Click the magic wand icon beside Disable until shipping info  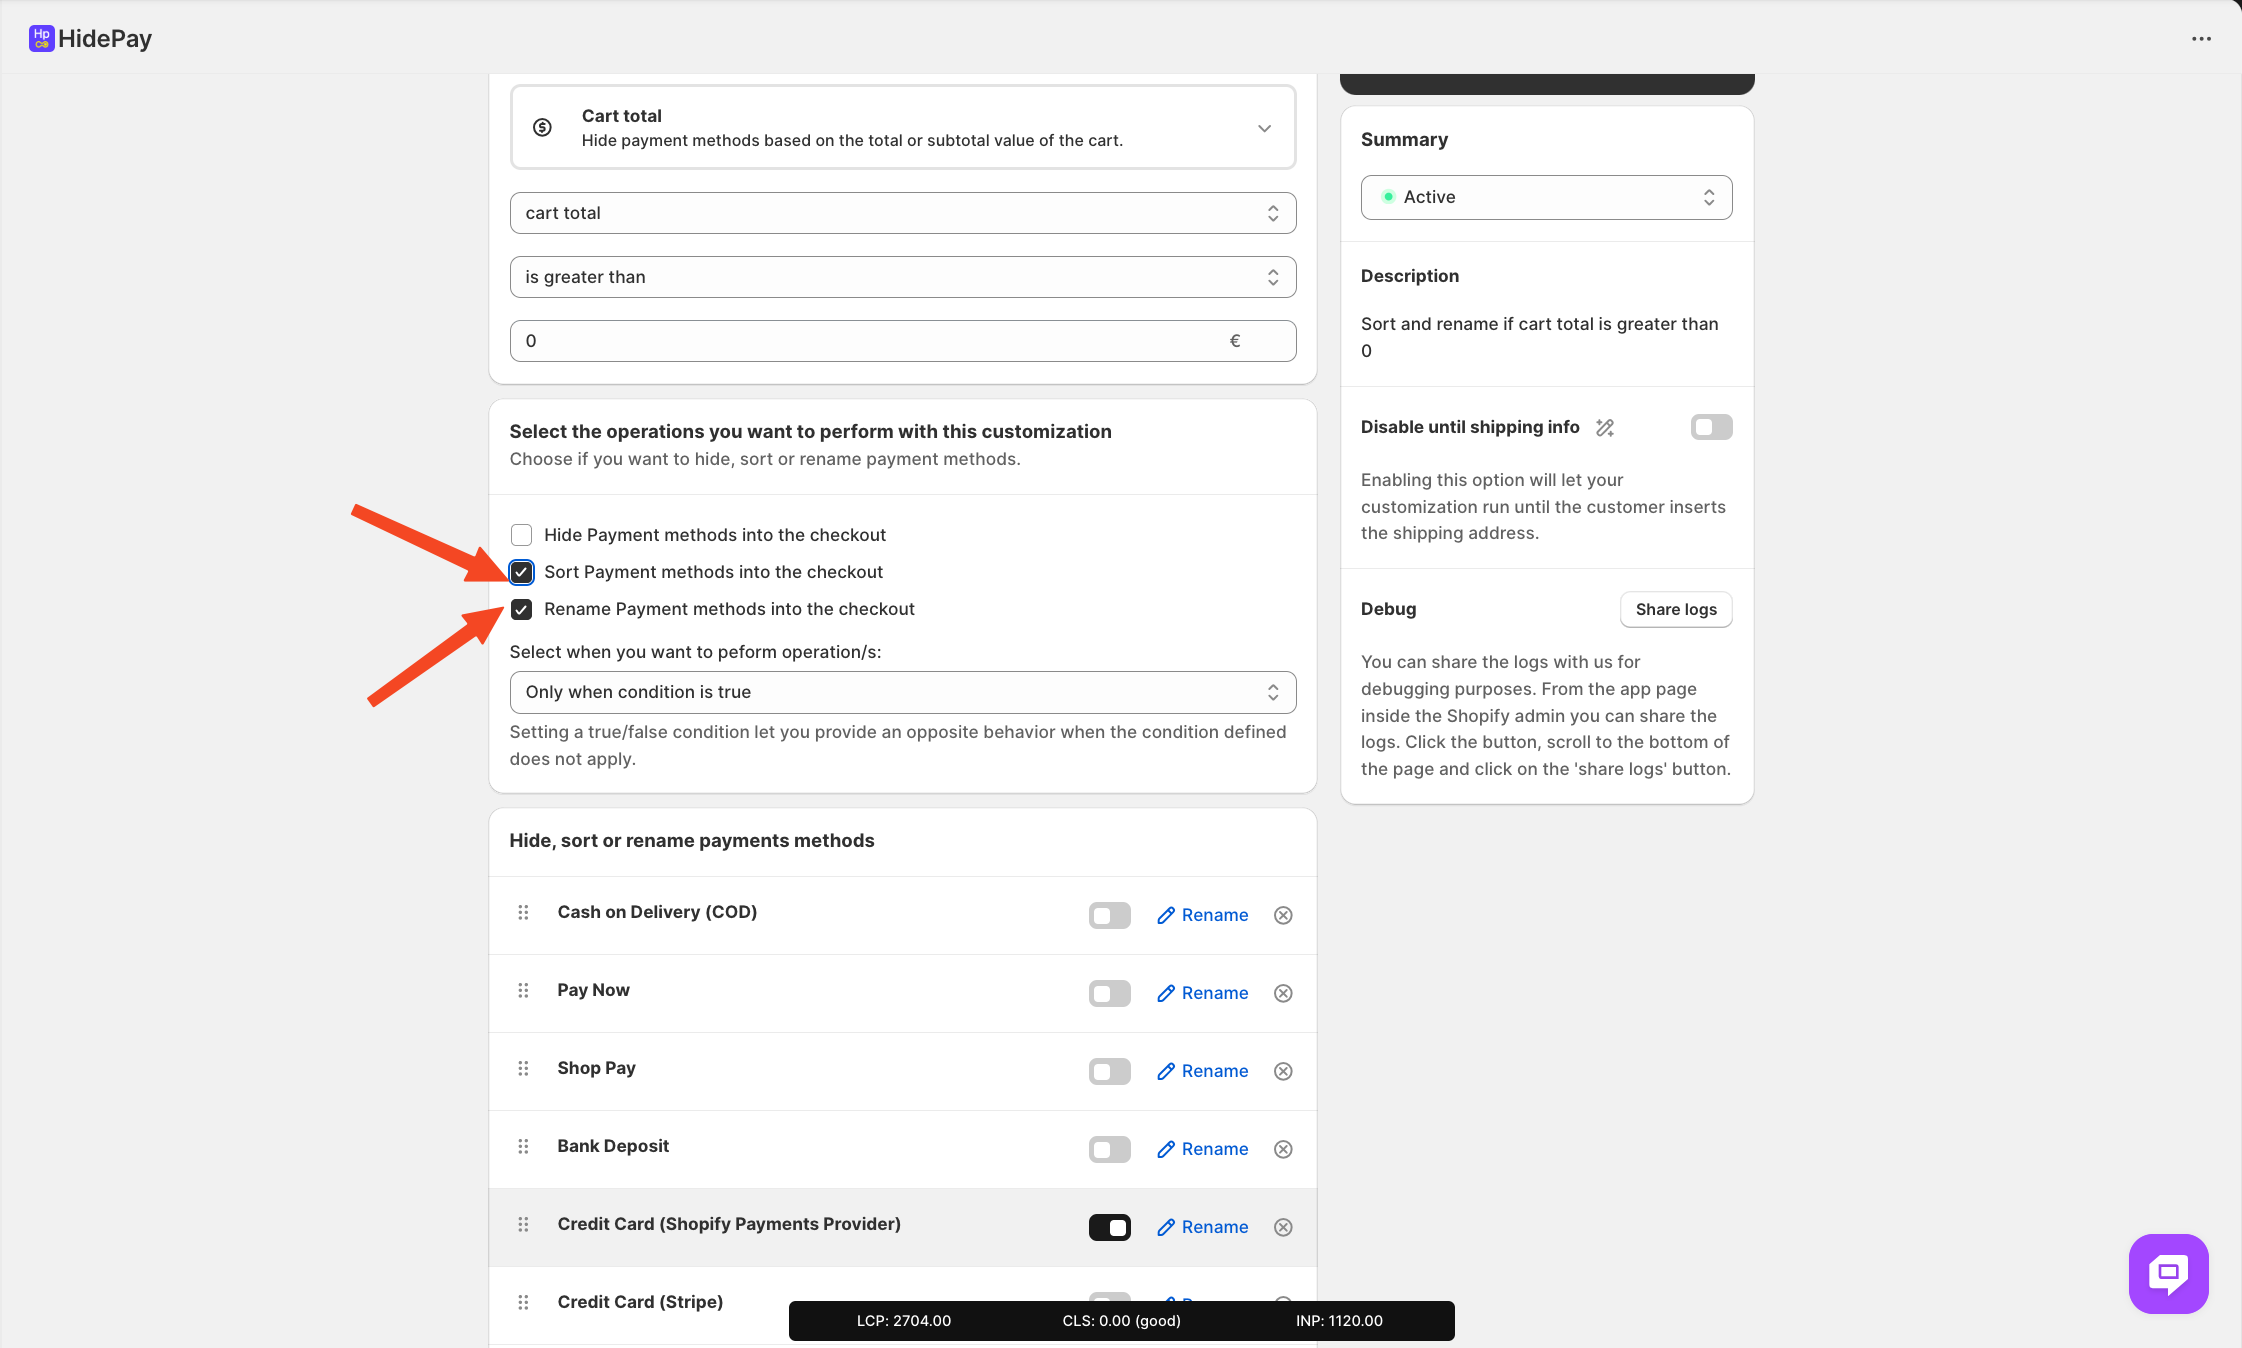[x=1605, y=428]
